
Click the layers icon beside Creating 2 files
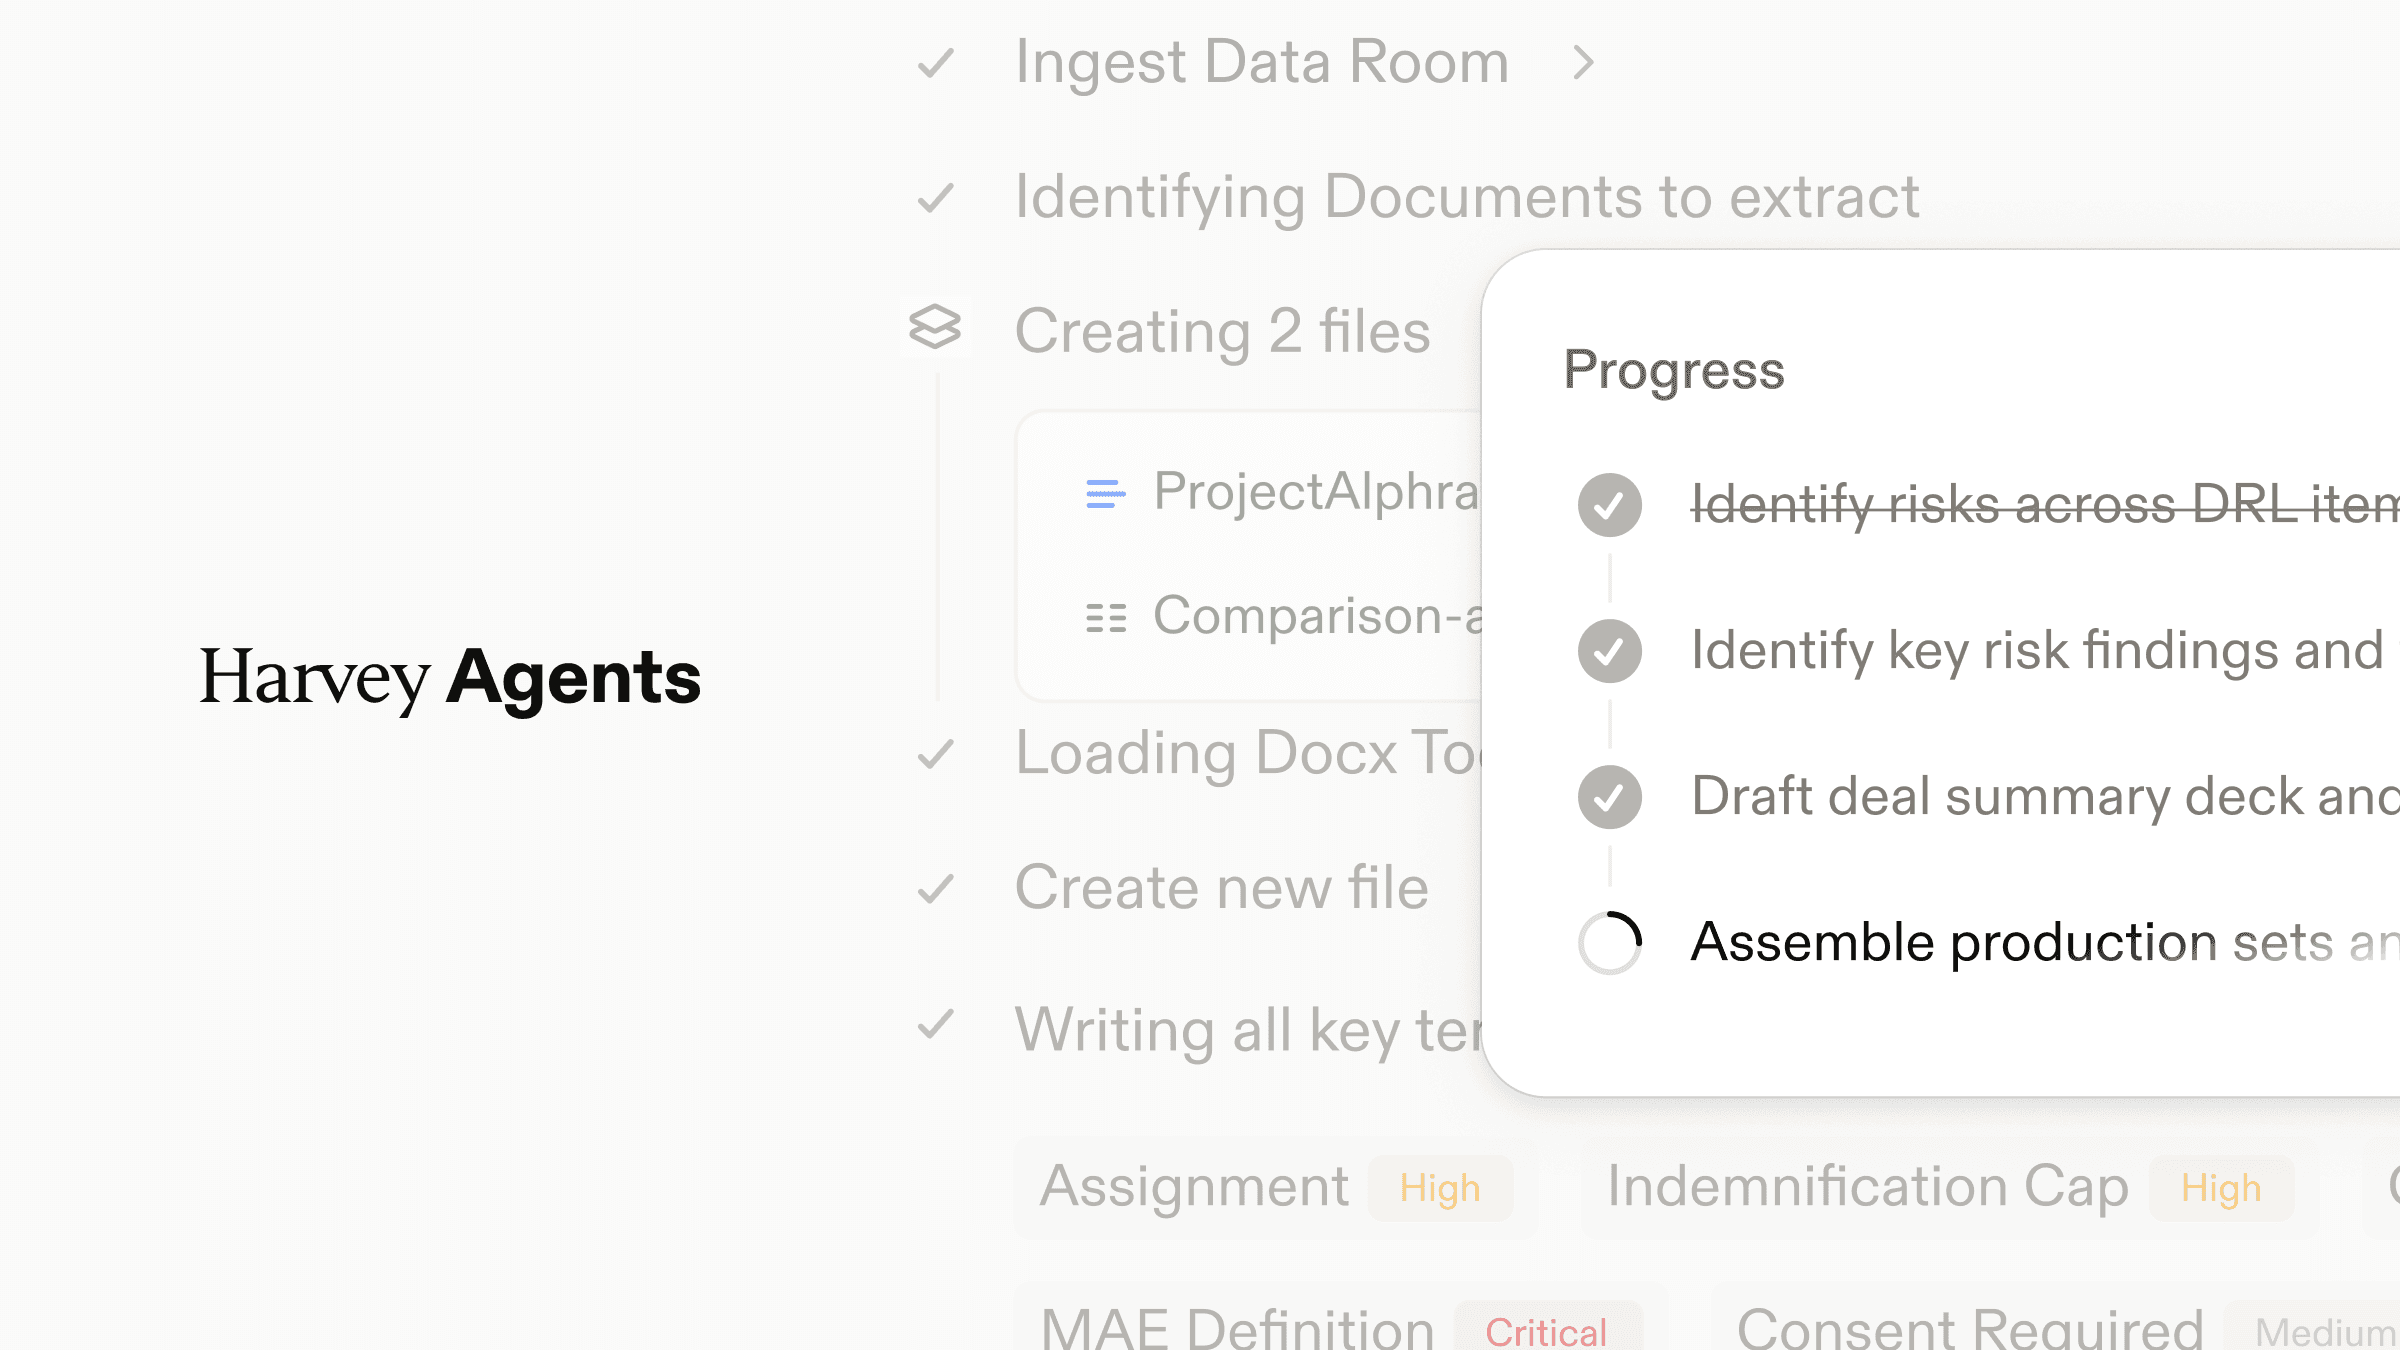pyautogui.click(x=935, y=327)
